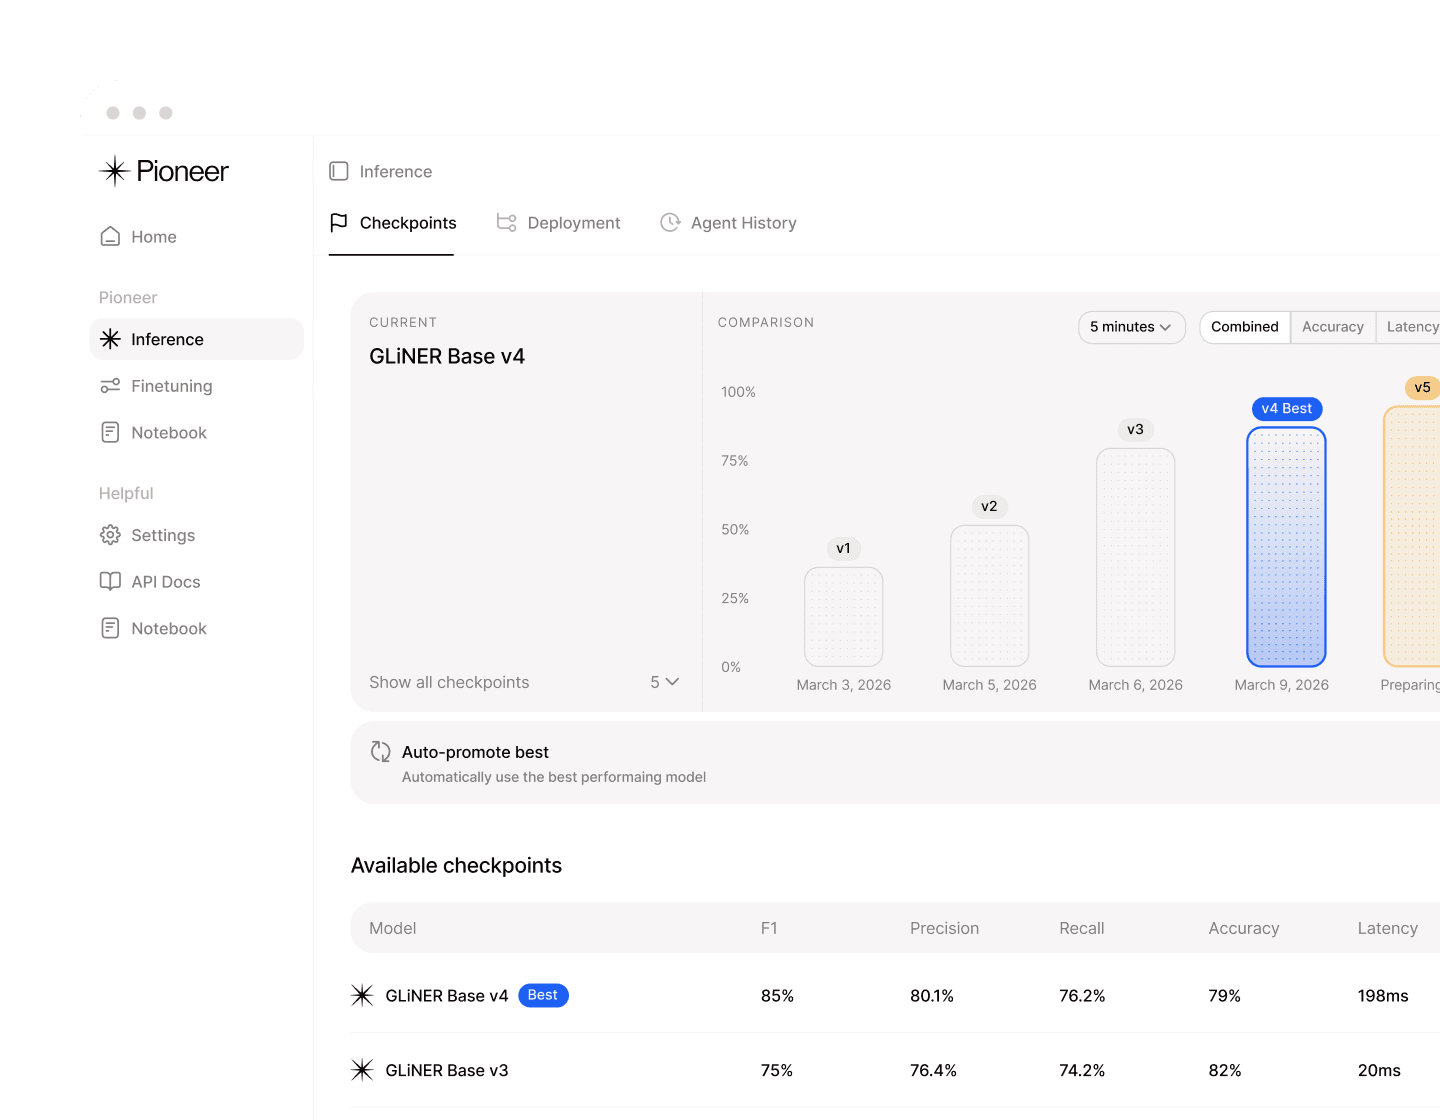This screenshot has width=1440, height=1120.
Task: Open the 5 minutes interval dropdown
Action: pos(1132,327)
